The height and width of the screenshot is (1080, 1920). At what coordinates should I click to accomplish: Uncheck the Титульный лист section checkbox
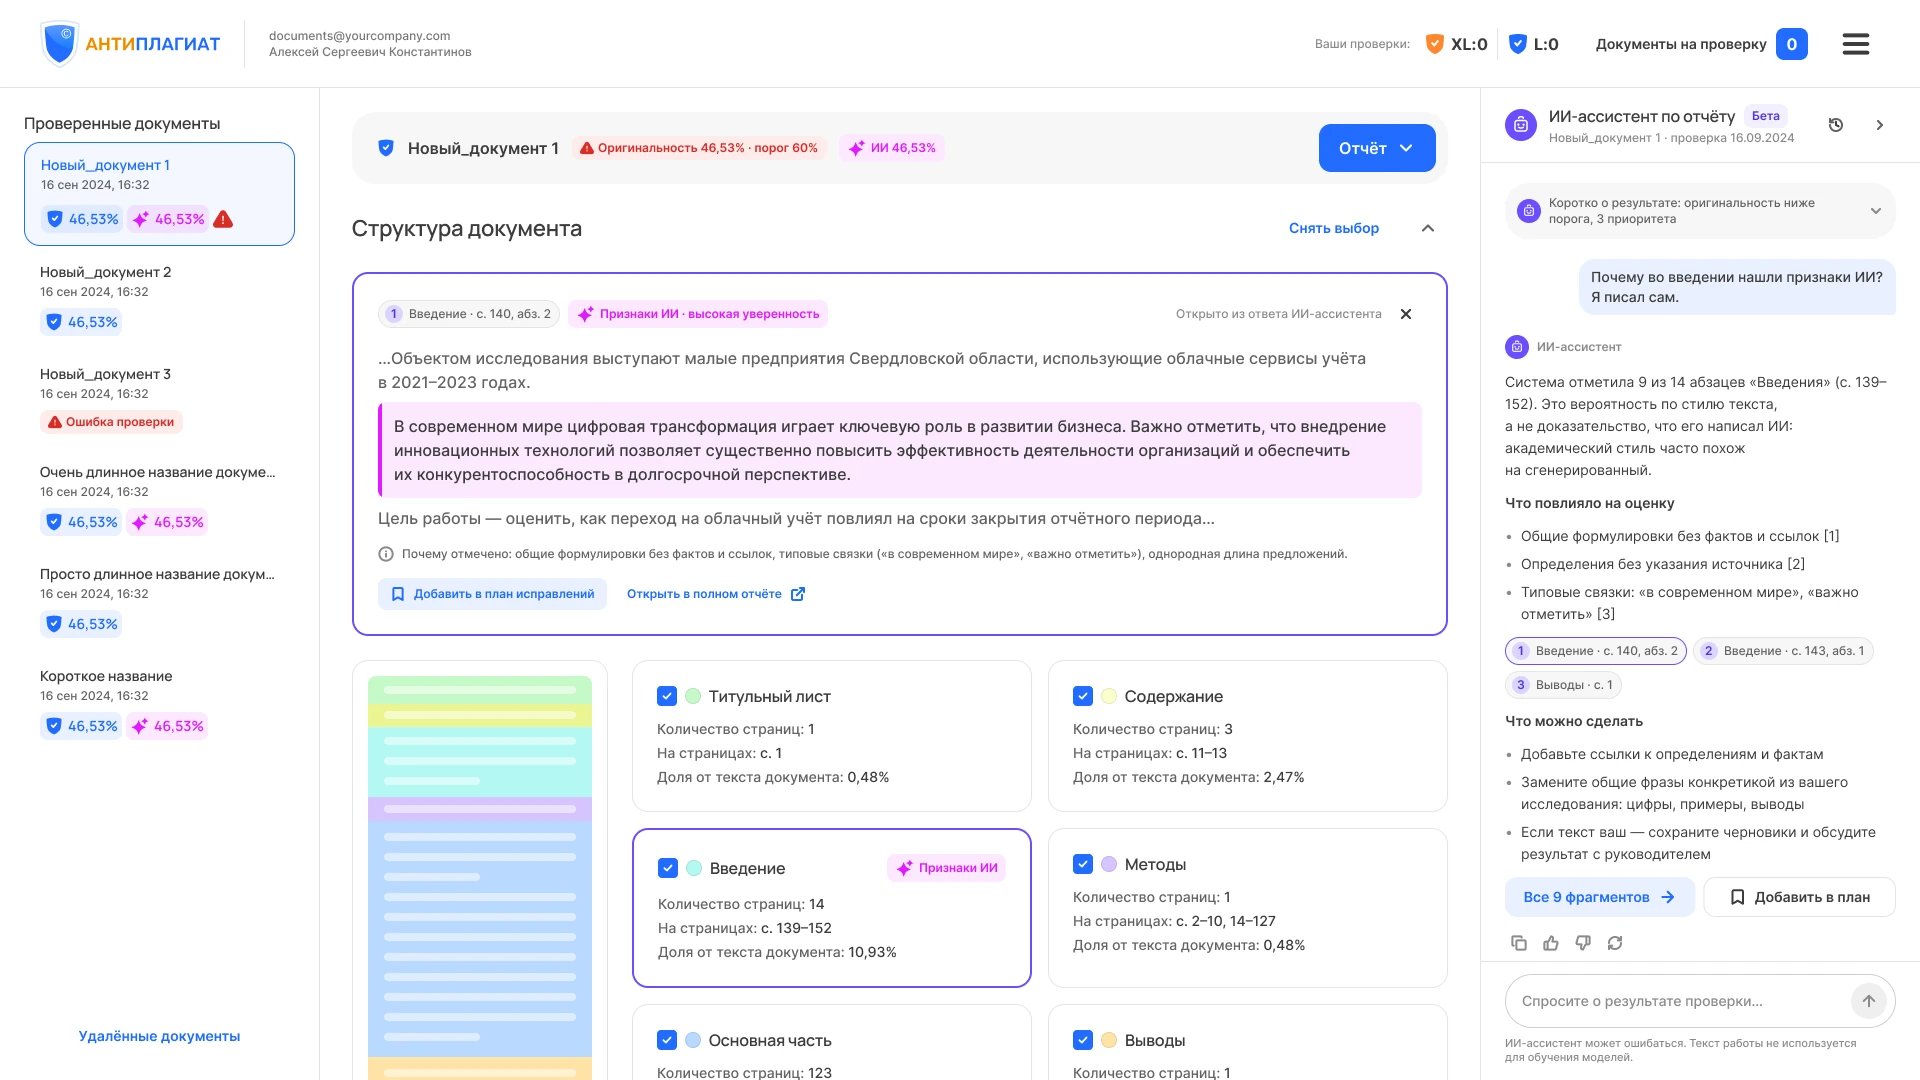click(x=667, y=696)
